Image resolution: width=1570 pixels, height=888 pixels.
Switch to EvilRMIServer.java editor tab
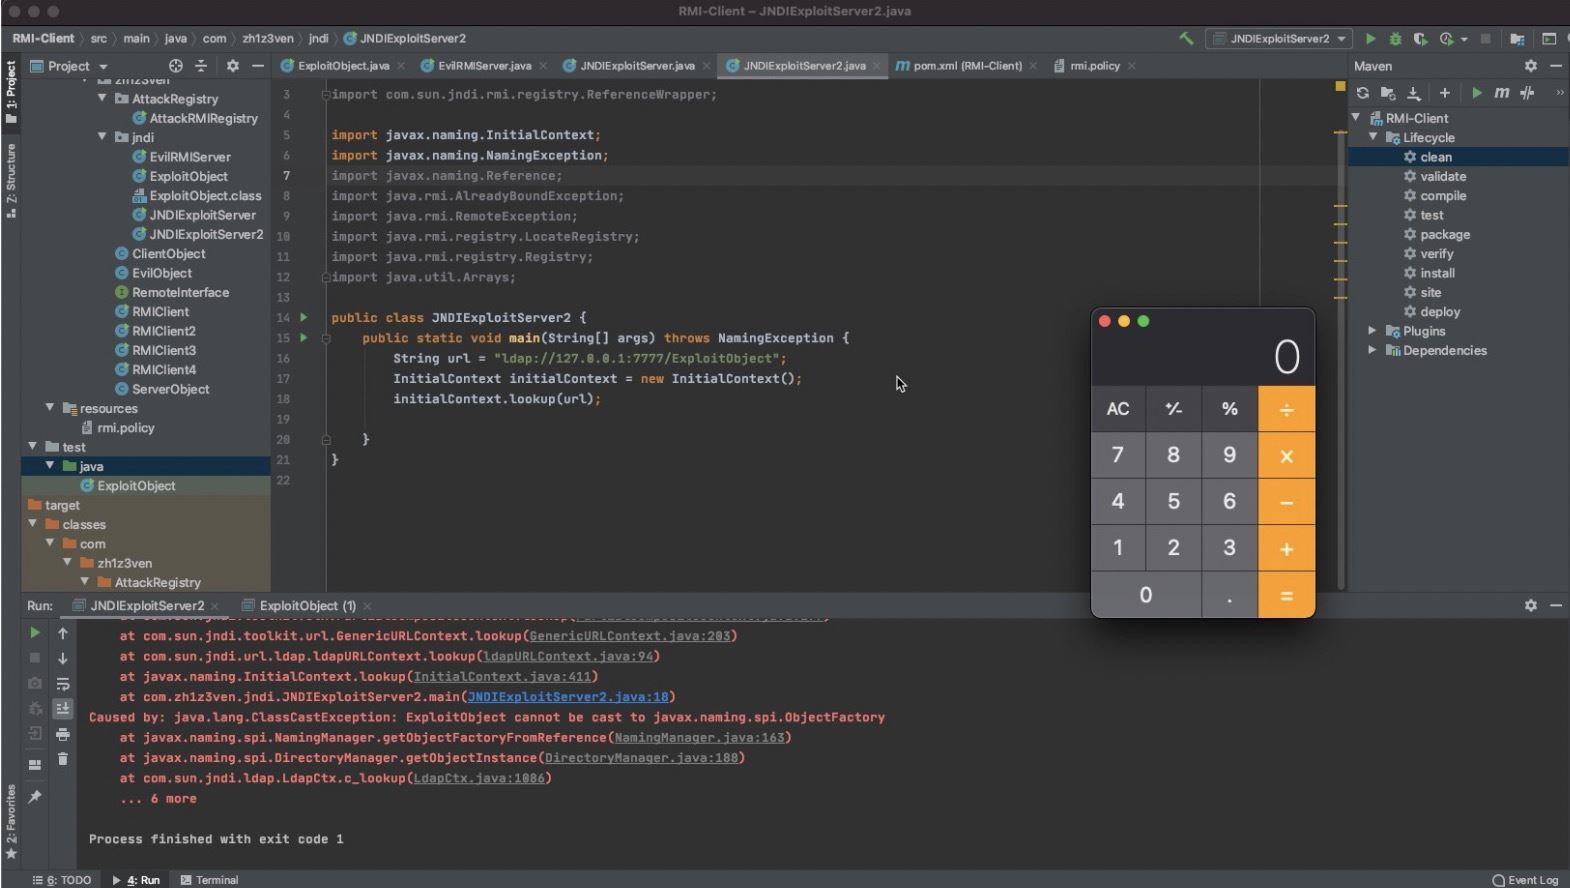[x=484, y=66]
